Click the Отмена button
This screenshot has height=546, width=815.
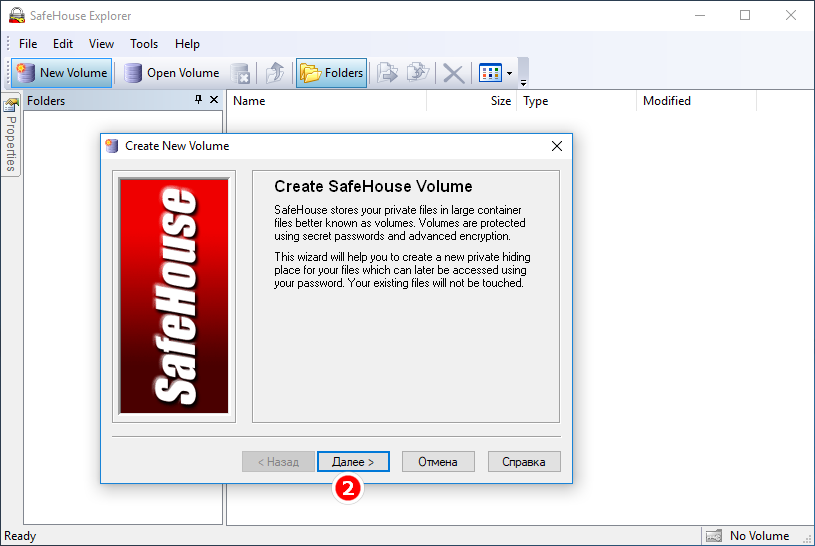[438, 462]
